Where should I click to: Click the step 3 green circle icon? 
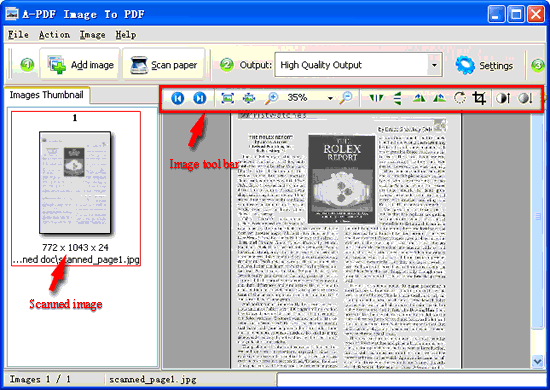(x=538, y=65)
